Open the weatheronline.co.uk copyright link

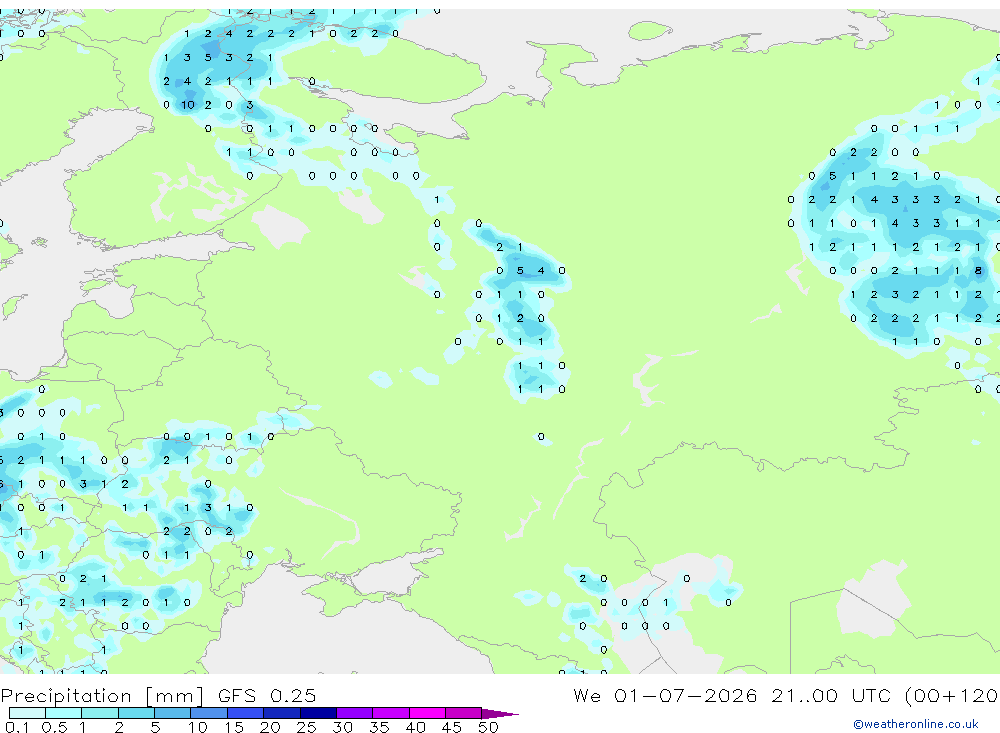click(916, 724)
